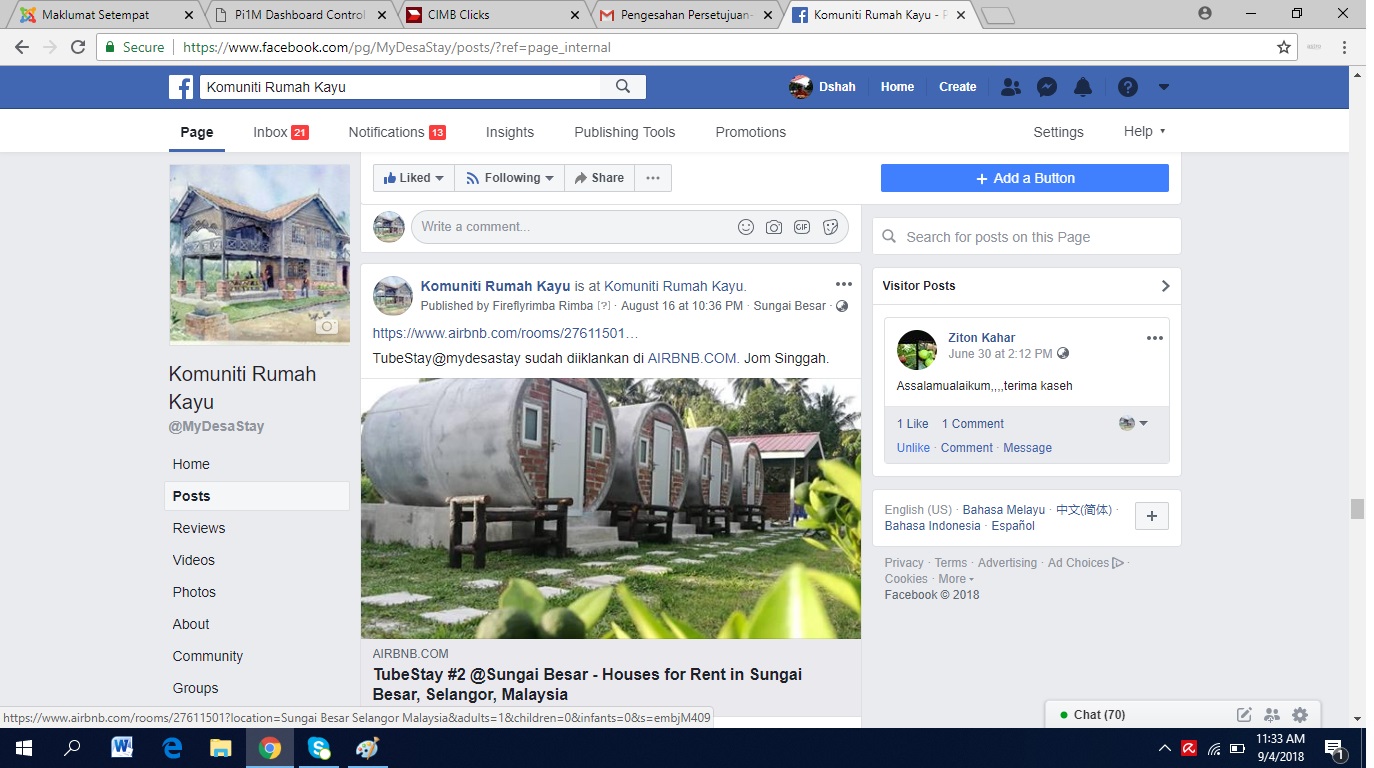Open the three-dots menu on Komuniti Rumah Kayu post
This screenshot has width=1374, height=768.
pyautogui.click(x=844, y=285)
